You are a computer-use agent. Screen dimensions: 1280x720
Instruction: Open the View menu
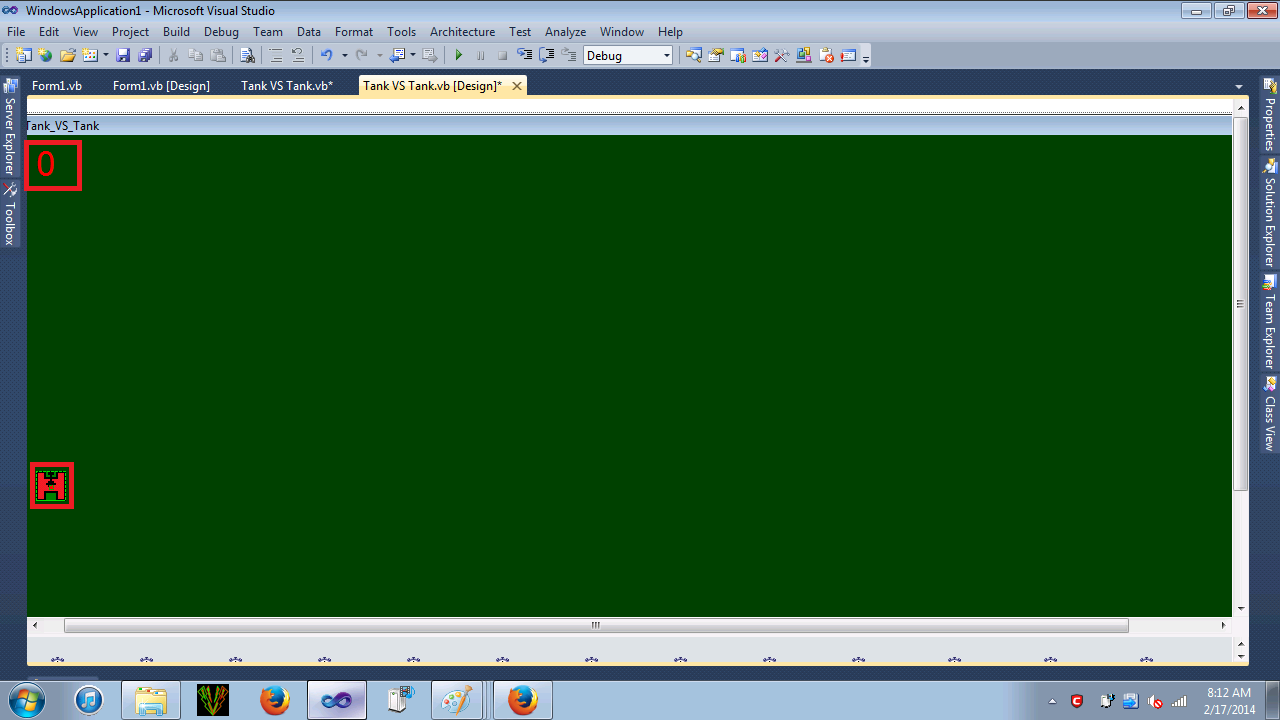[86, 32]
